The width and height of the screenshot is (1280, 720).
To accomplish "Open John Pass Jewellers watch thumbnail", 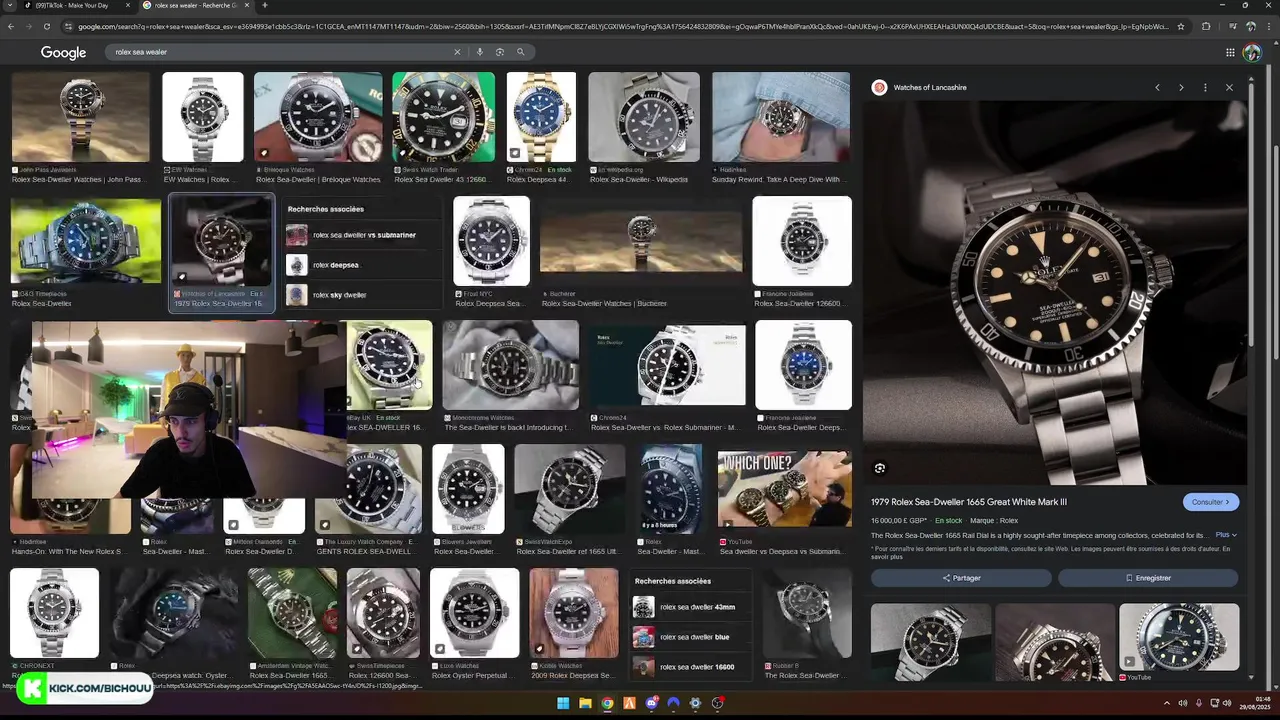I will (x=80, y=117).
